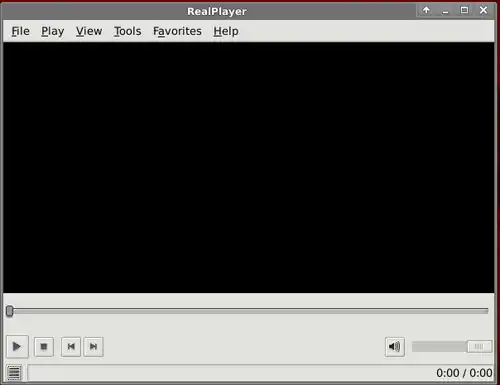Keep window on top with arrow icon
Viewport: 500px width, 385px height.
[x=426, y=10]
